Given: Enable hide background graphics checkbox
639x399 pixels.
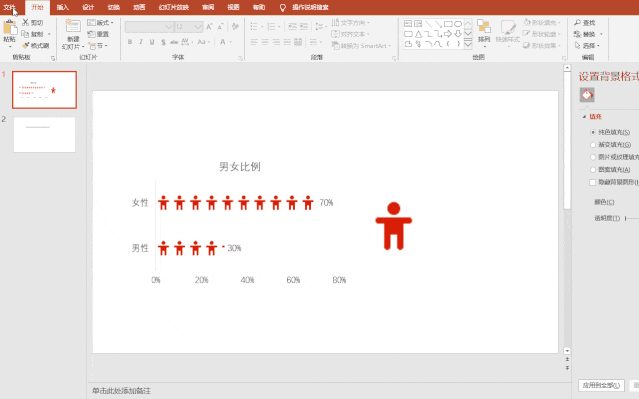Looking at the screenshot, I should (x=593, y=183).
